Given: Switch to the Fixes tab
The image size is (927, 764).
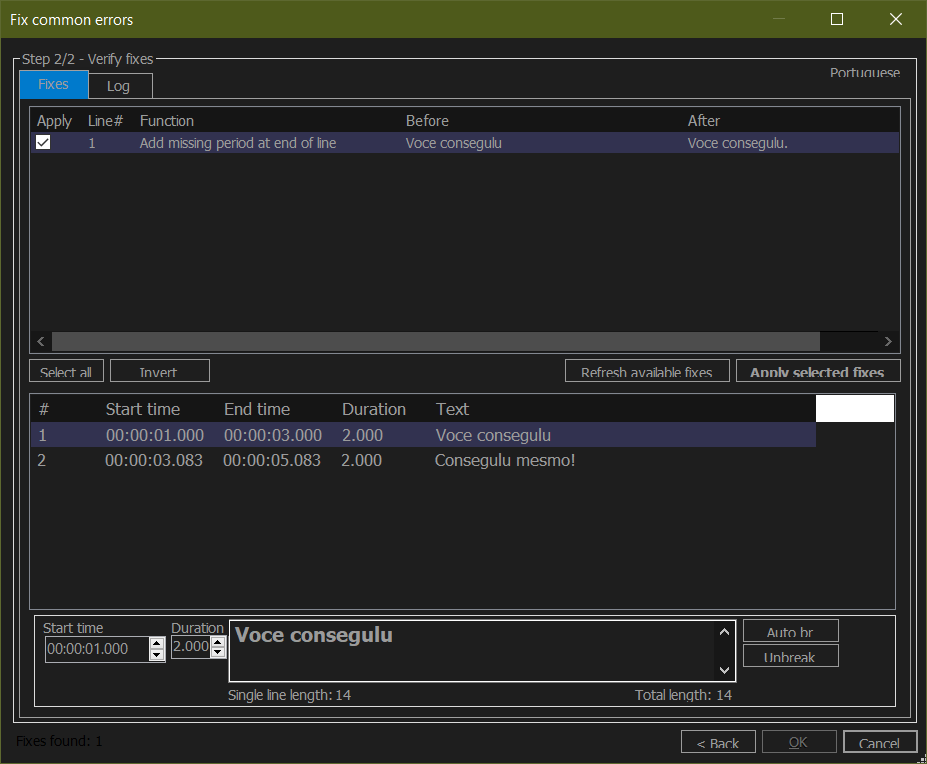Looking at the screenshot, I should pos(53,85).
